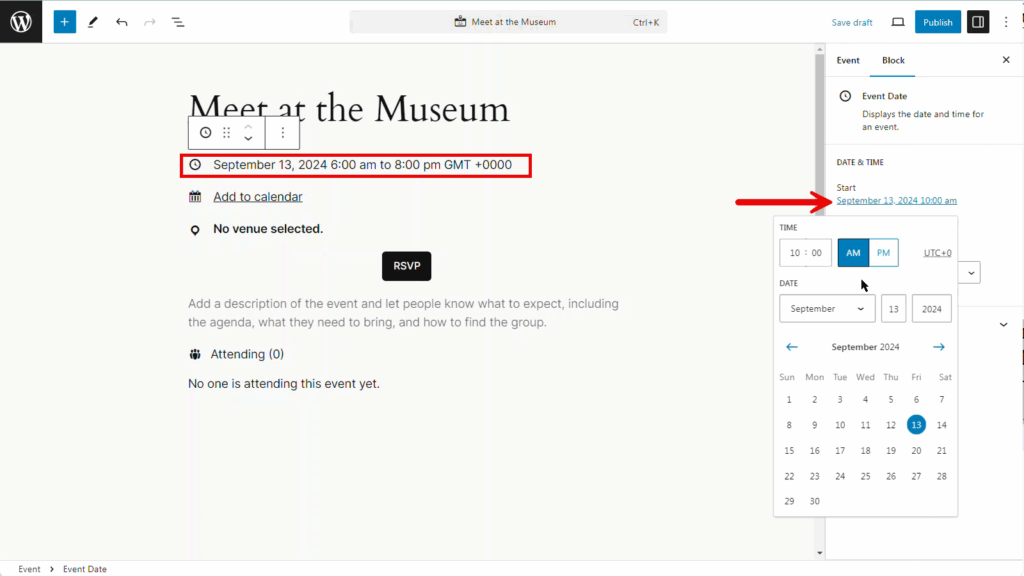1024x576 pixels.
Task: Select the Tools pencil icon
Action: (93, 22)
